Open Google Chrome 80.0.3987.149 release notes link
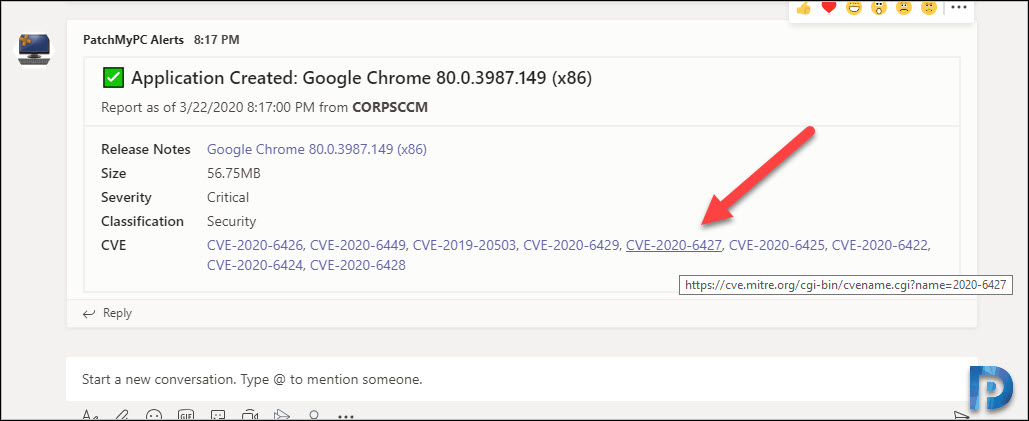Image resolution: width=1029 pixels, height=421 pixels. [x=317, y=150]
